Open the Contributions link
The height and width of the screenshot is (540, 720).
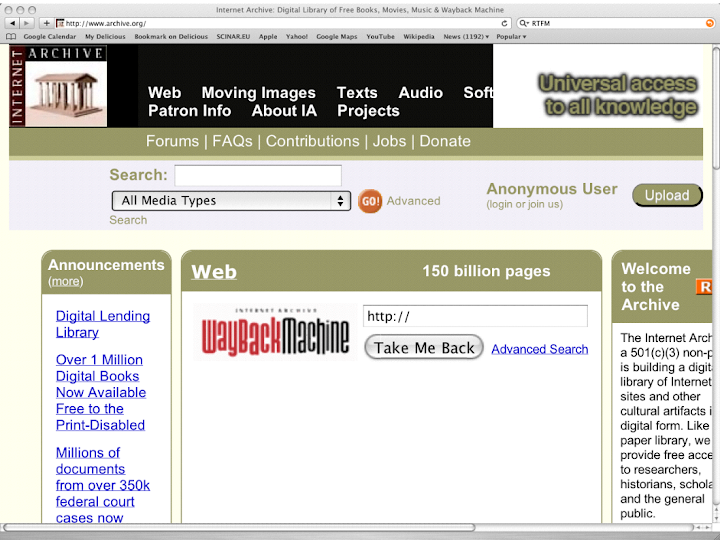coord(312,141)
